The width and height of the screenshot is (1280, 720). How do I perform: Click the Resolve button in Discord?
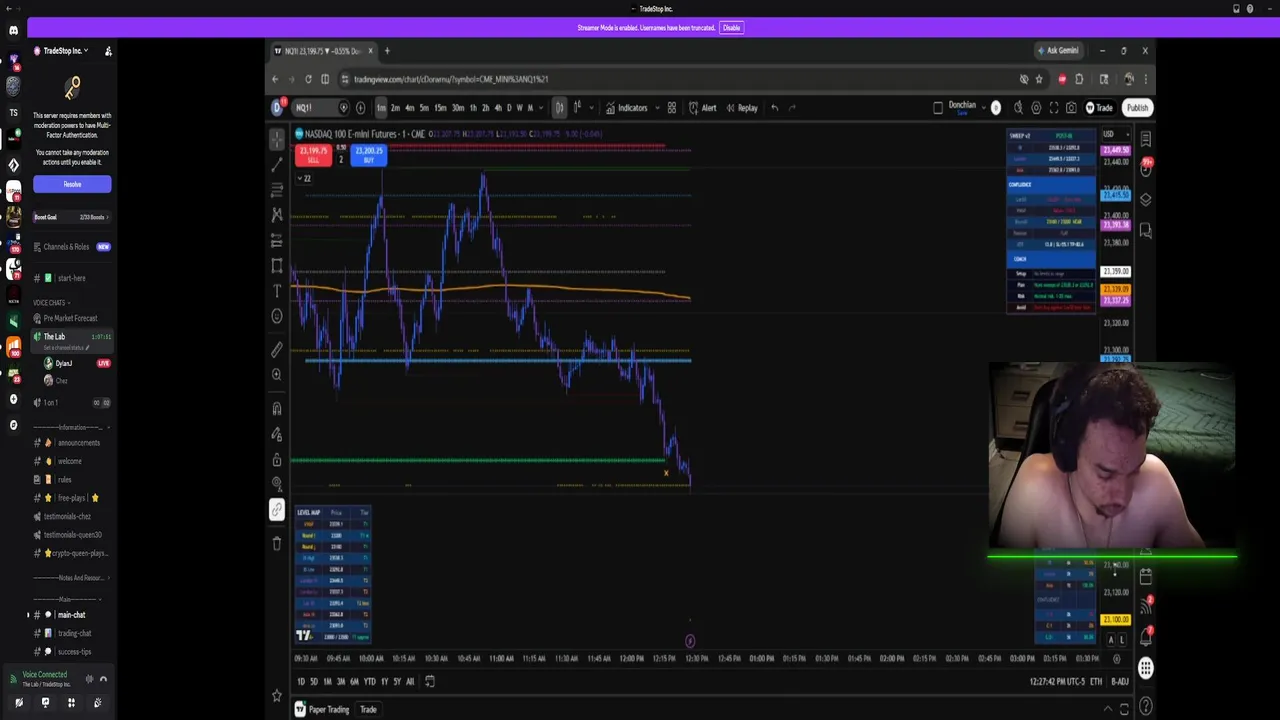pyautogui.click(x=72, y=184)
